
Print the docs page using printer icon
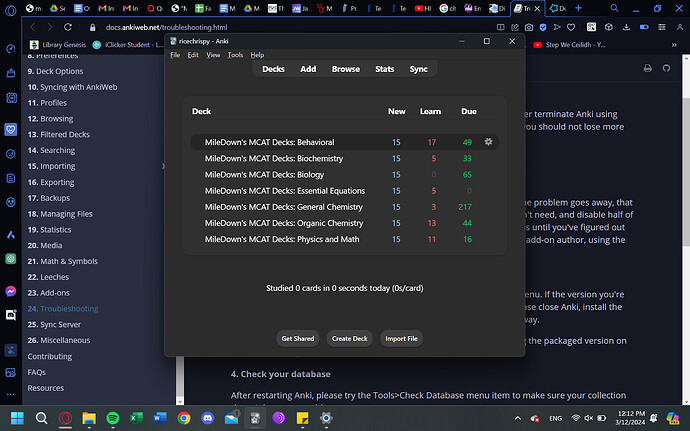click(647, 68)
